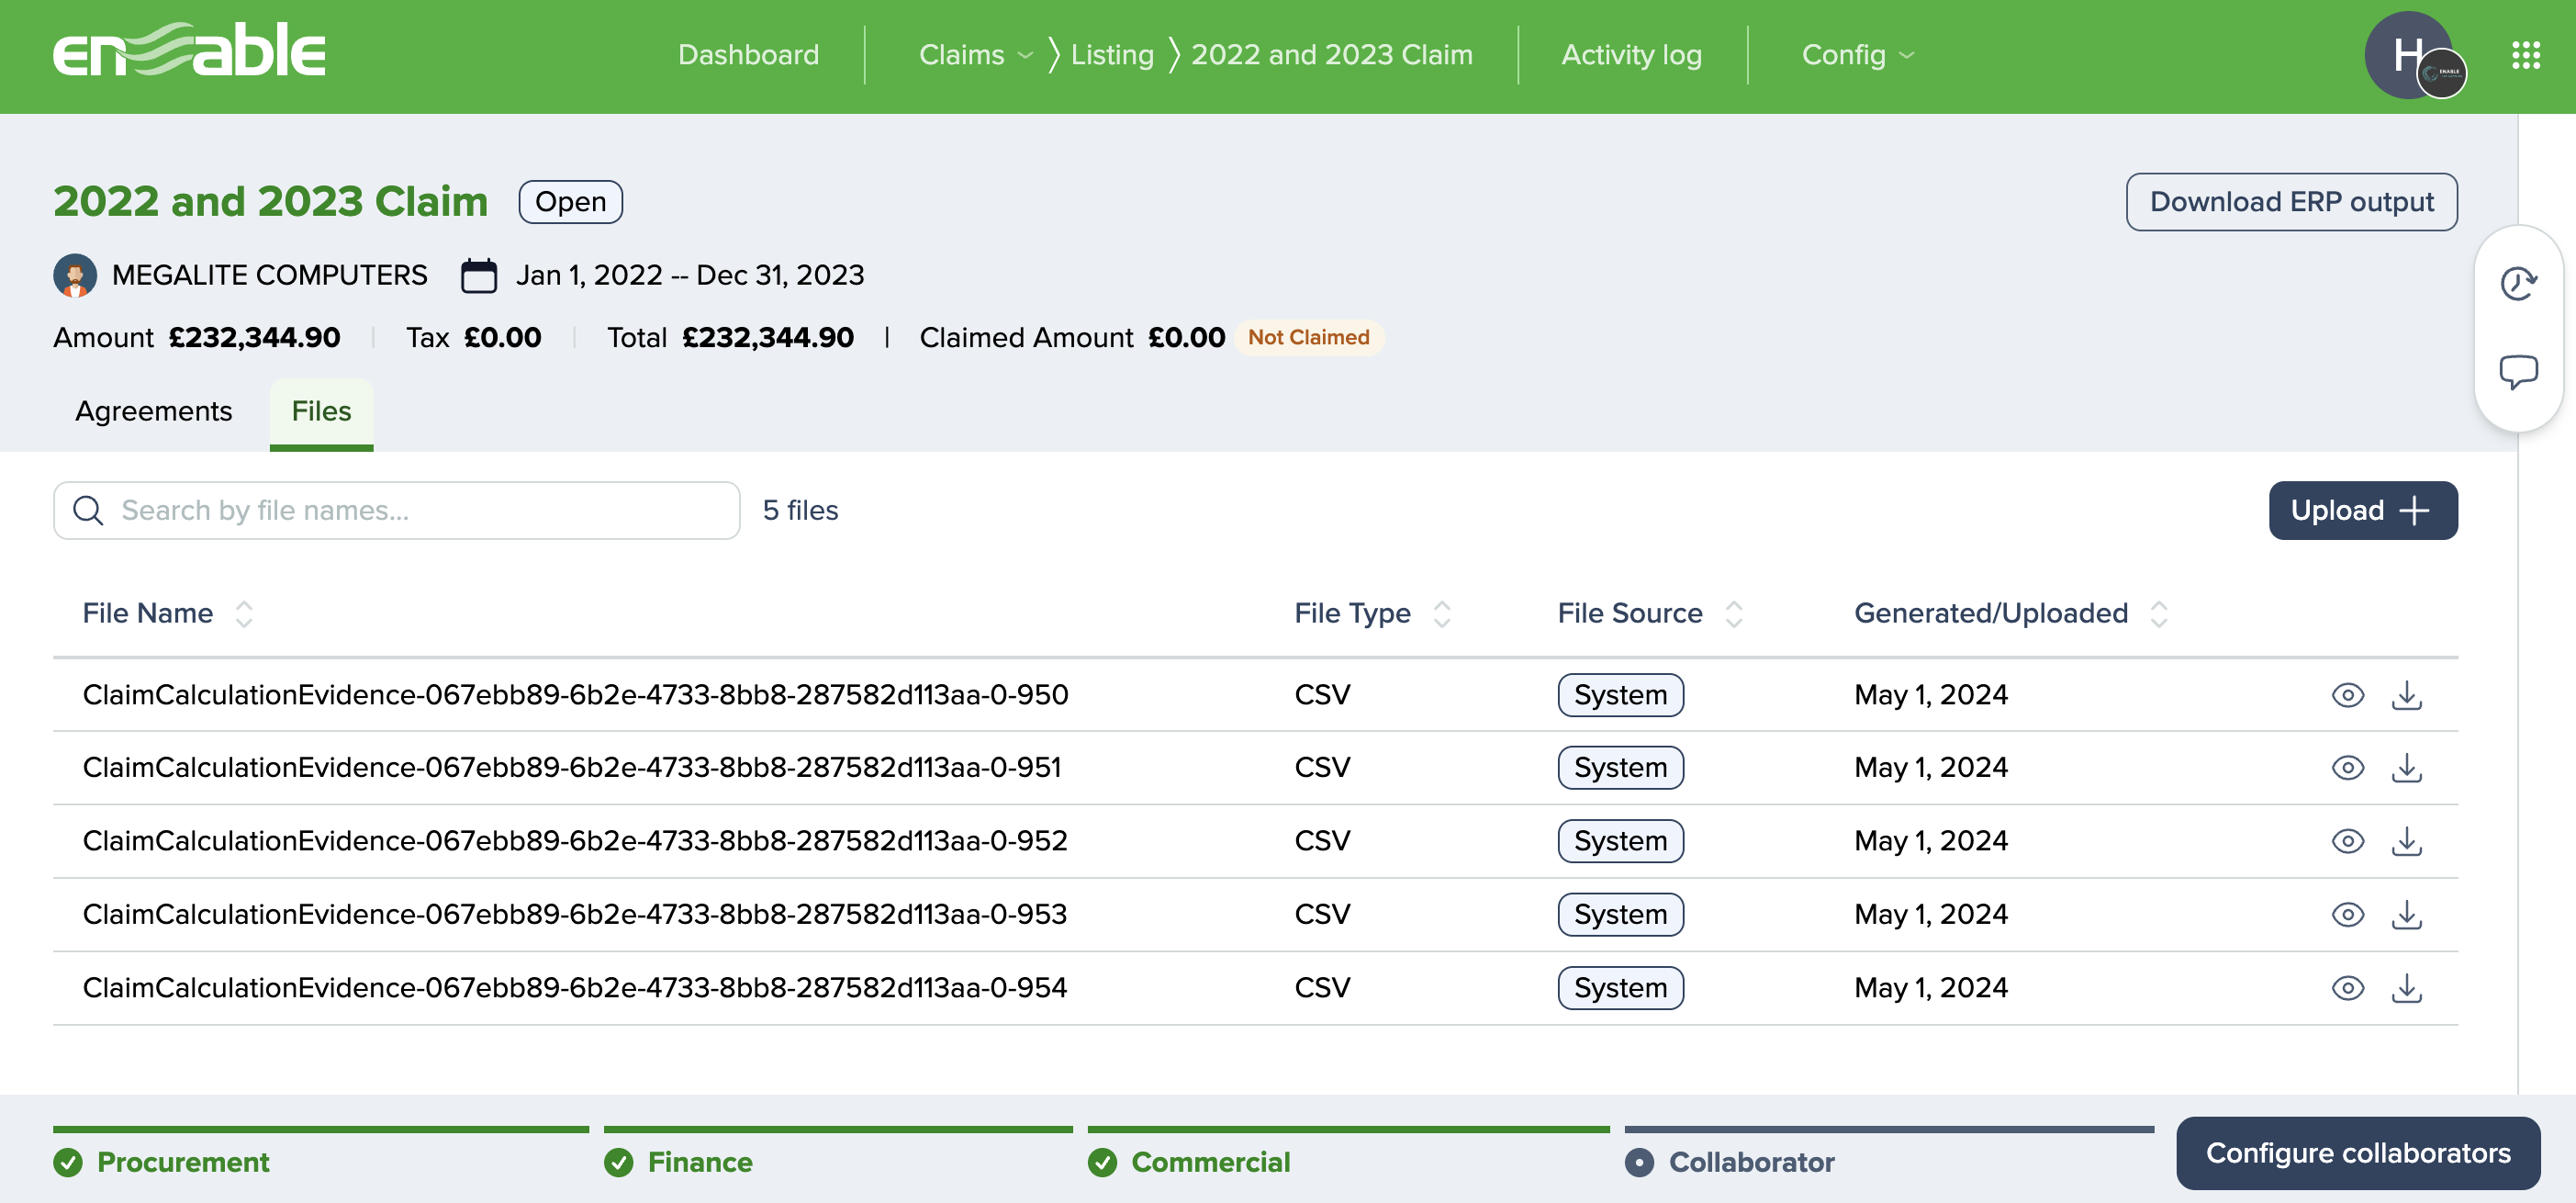Preview the file ending in 0-951
The image size is (2576, 1203).
[2347, 768]
